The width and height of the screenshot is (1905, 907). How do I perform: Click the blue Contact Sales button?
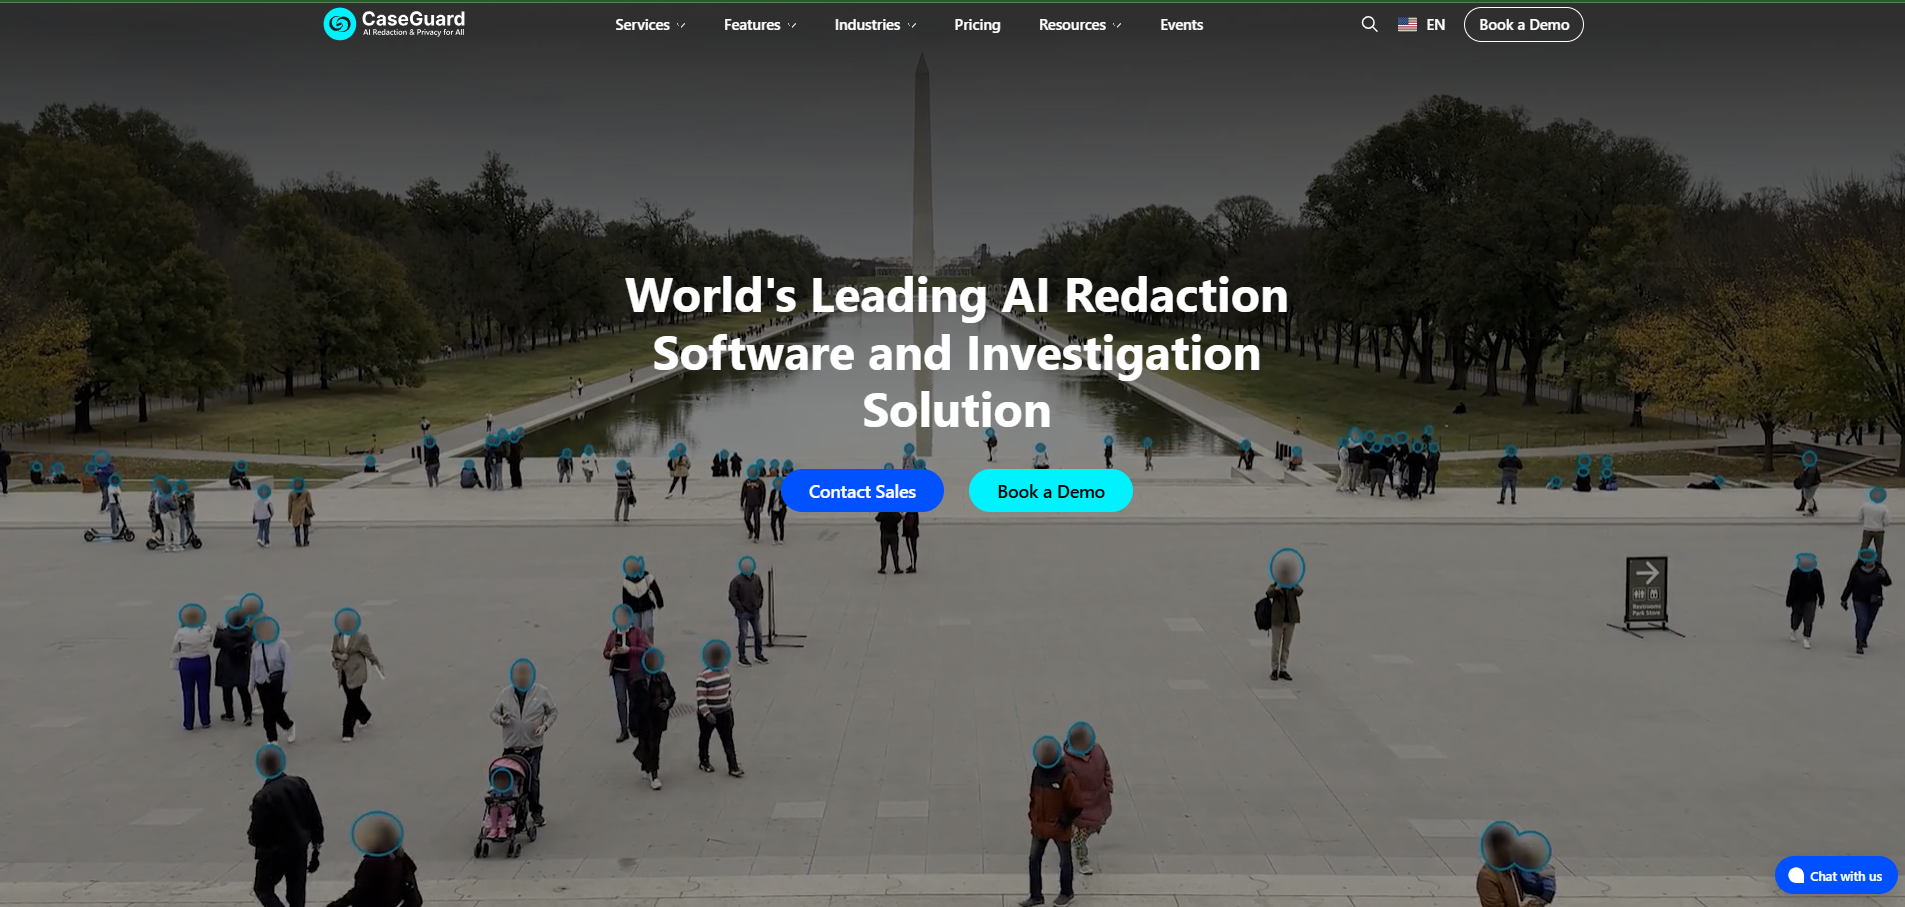click(862, 491)
